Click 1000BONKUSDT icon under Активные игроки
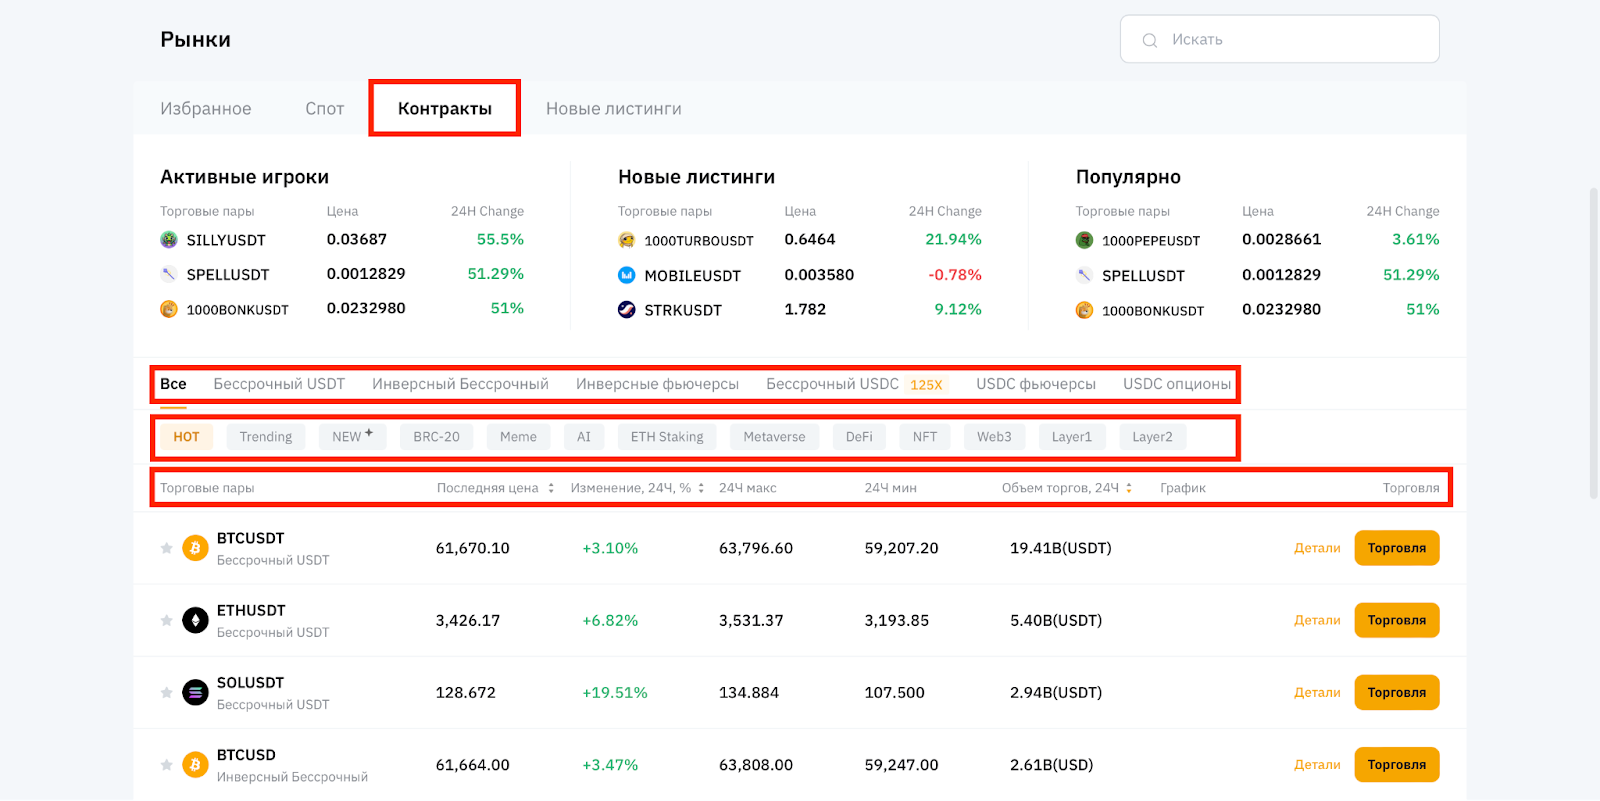This screenshot has height=801, width=1600. pyautogui.click(x=169, y=309)
